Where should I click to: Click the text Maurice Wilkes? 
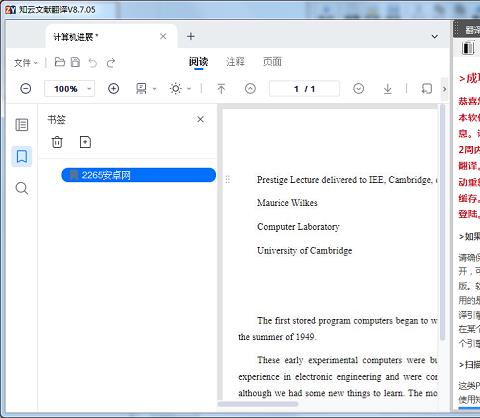(287, 203)
